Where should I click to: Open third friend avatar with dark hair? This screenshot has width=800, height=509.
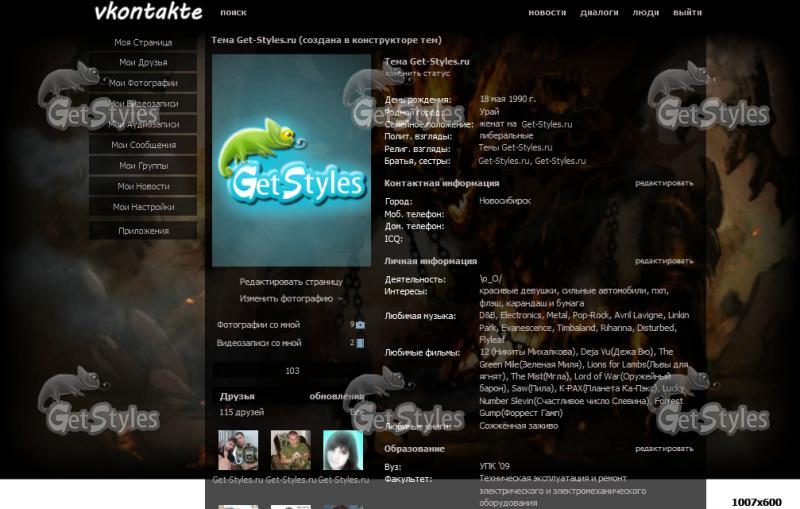[x=343, y=450]
